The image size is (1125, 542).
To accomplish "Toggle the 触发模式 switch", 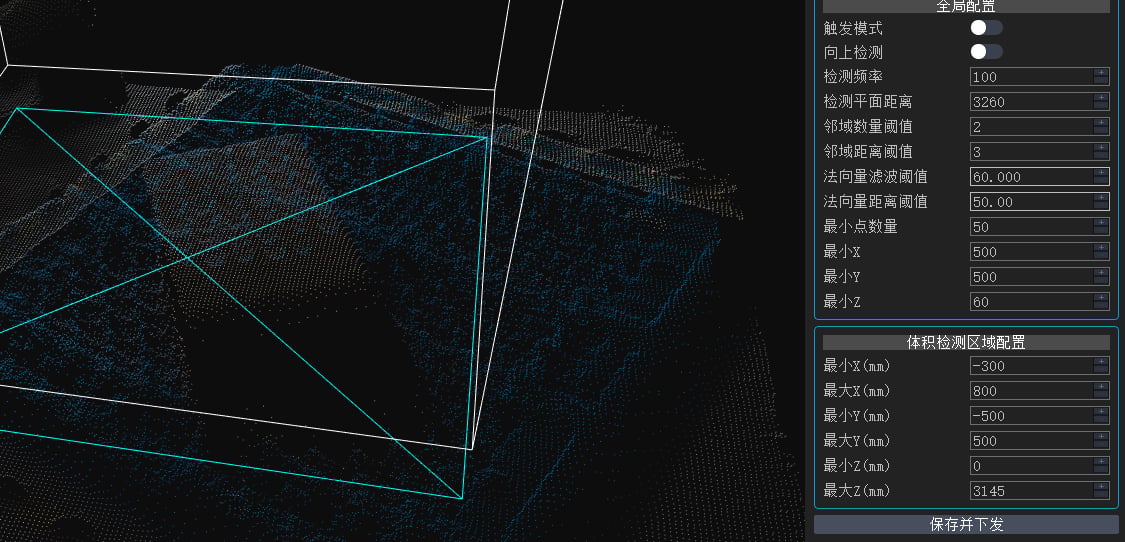I will [x=987, y=28].
